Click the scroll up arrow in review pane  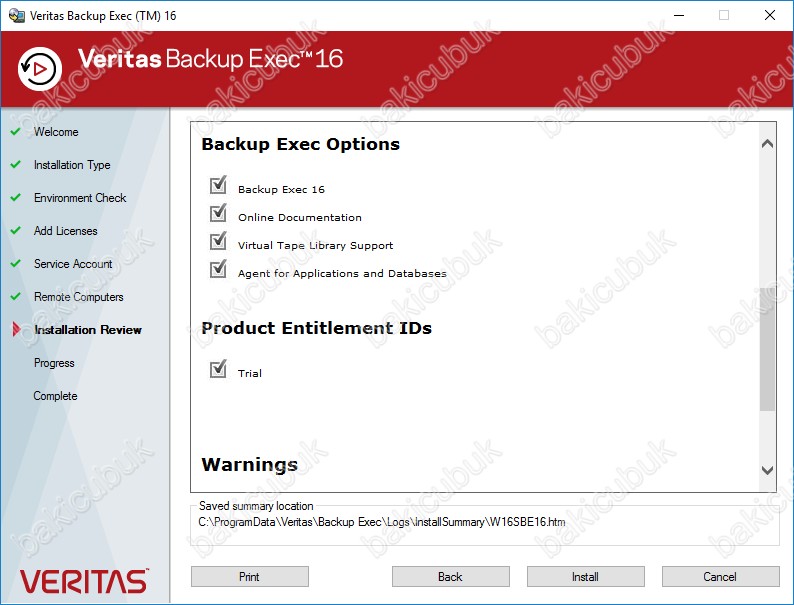pos(767,144)
